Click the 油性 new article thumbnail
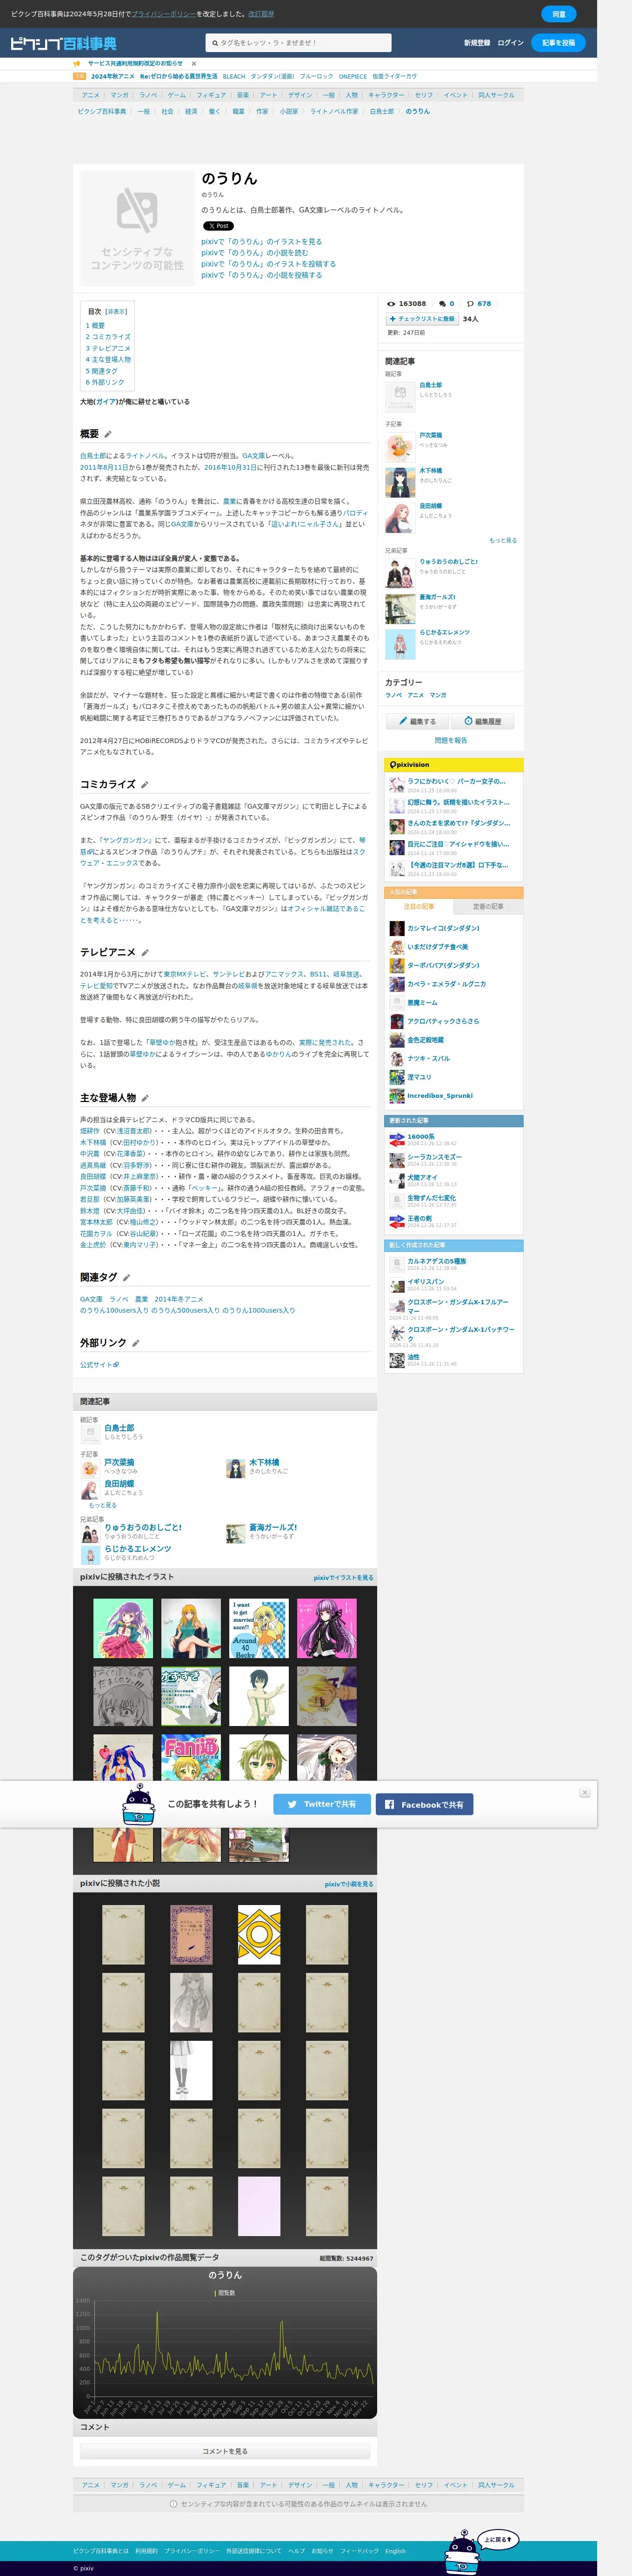The height and width of the screenshot is (2576, 632). 397,1360
